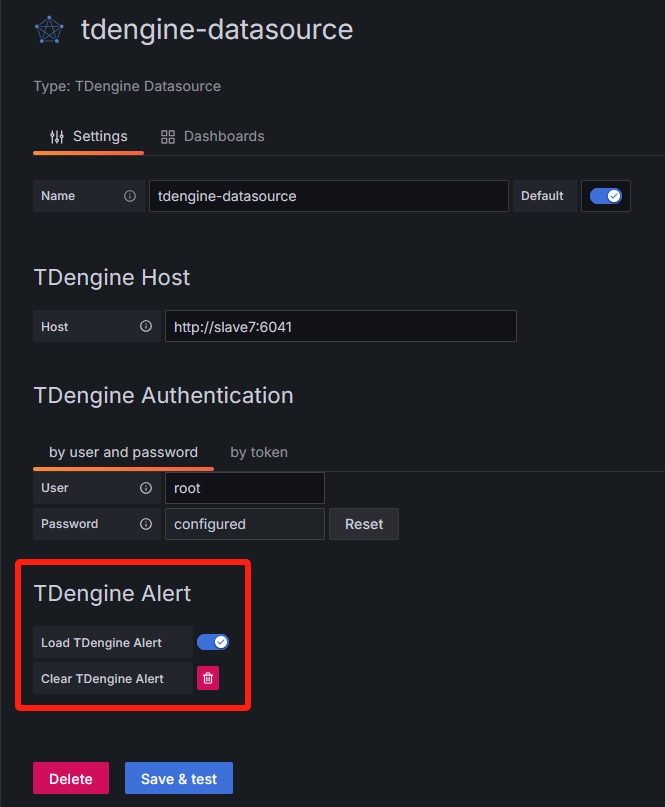The image size is (665, 807).
Task: Clear TDengine alerts with the trash icon
Action: pyautogui.click(x=208, y=678)
